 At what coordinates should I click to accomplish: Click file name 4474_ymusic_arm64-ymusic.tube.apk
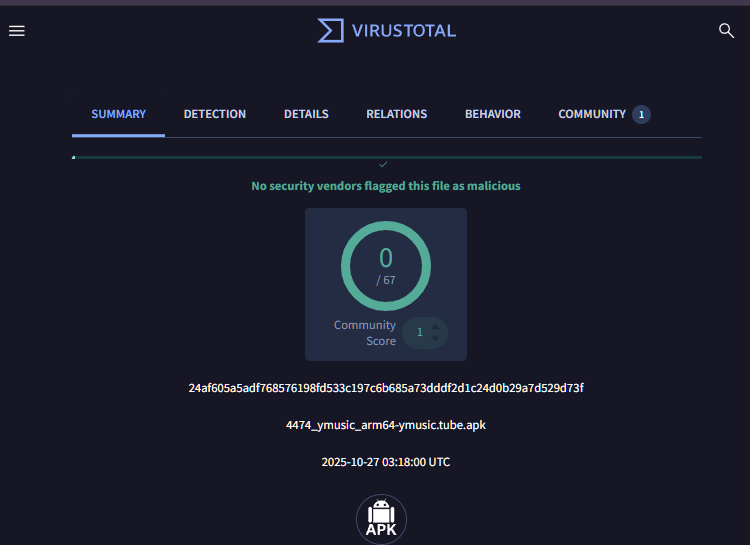click(386, 425)
